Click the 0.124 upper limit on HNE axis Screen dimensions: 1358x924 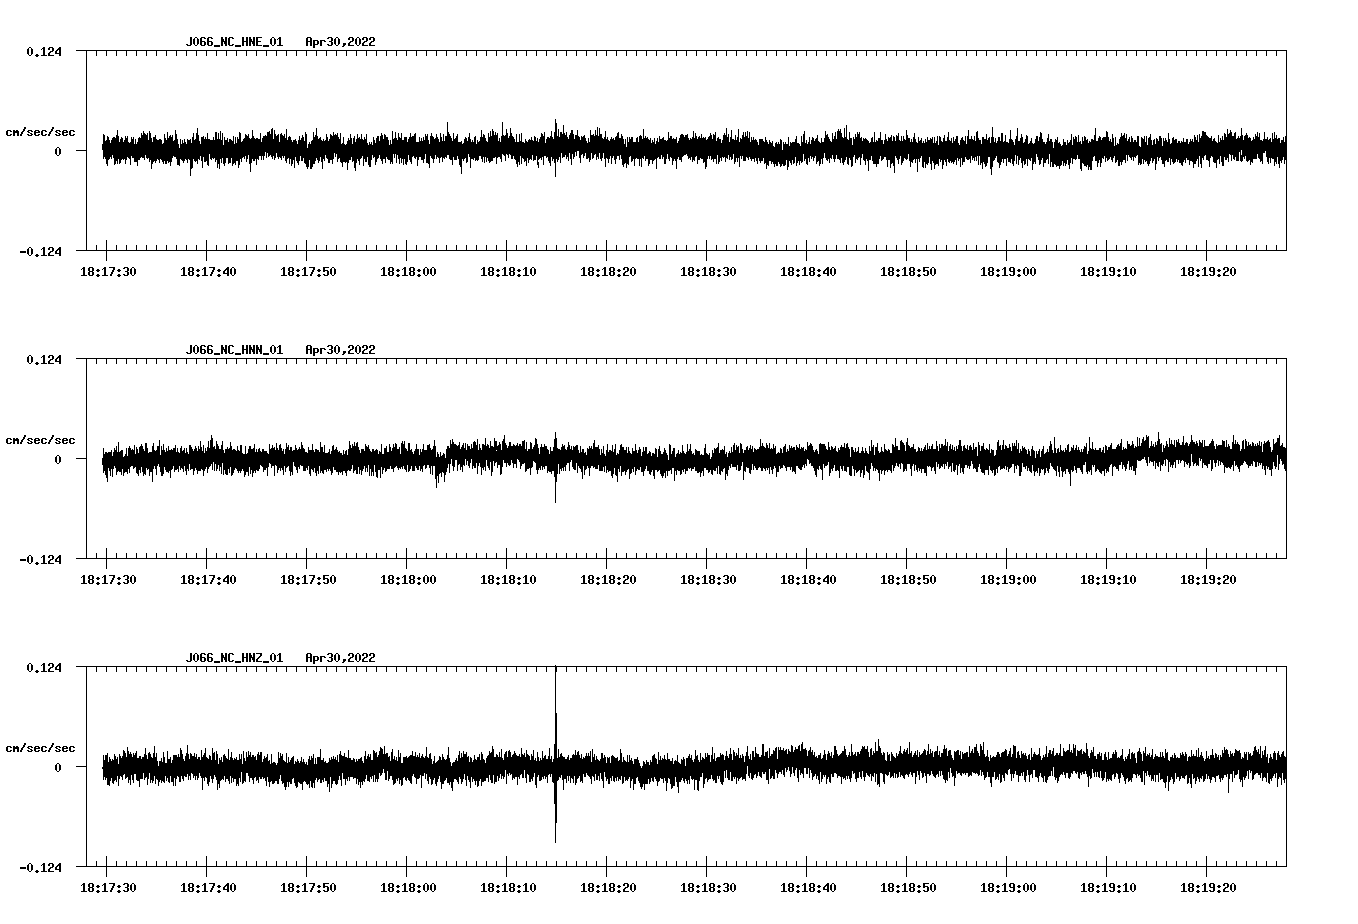coord(44,51)
